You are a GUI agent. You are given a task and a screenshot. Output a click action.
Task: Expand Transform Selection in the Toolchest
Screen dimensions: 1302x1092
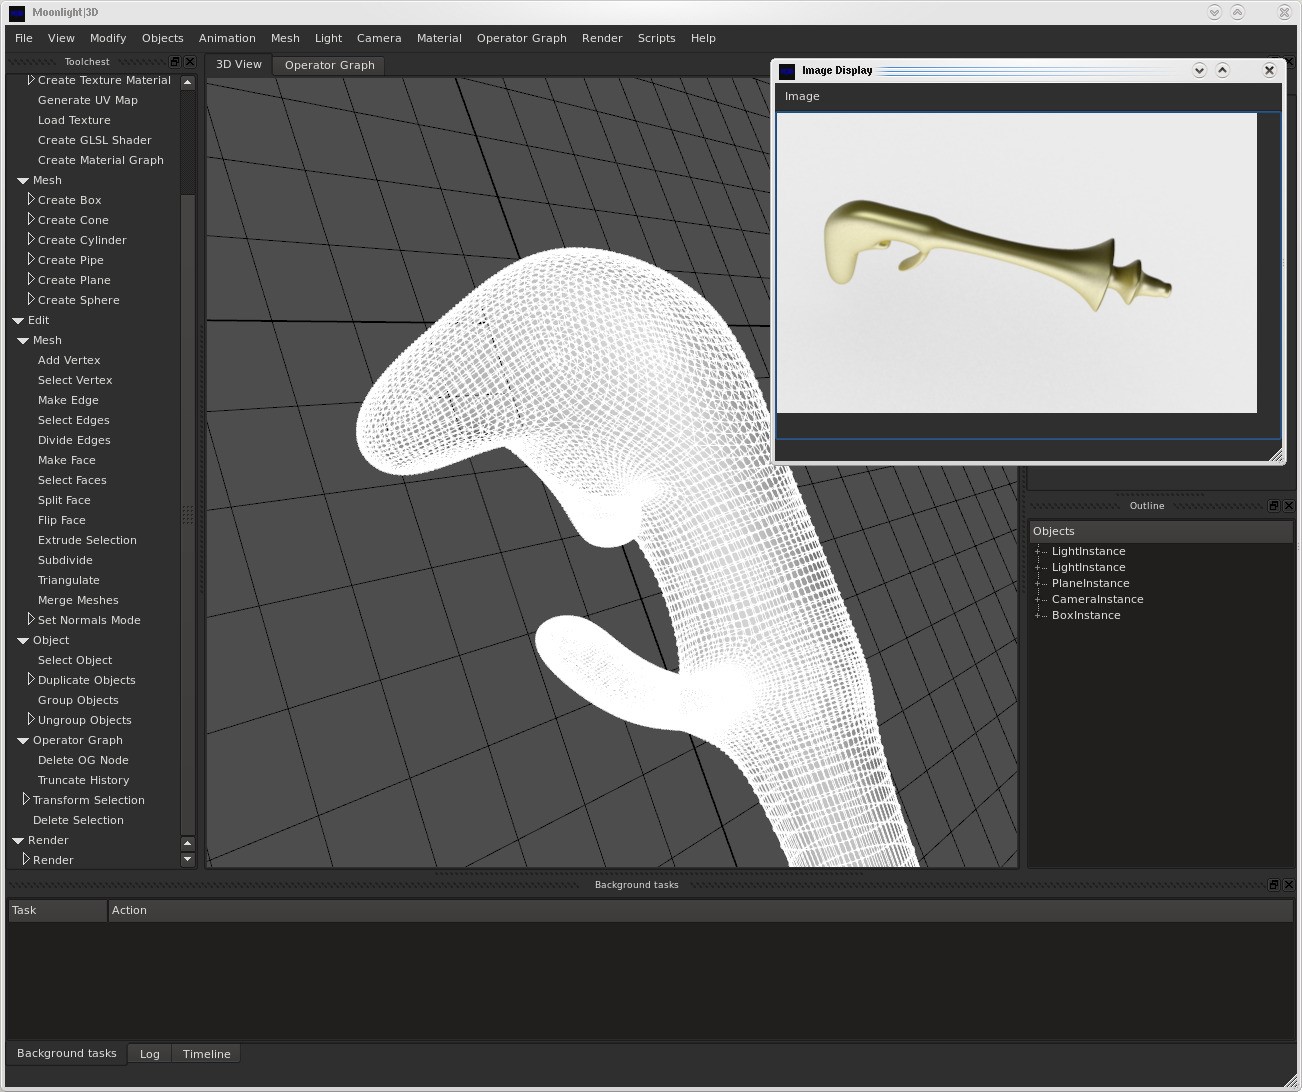point(26,800)
